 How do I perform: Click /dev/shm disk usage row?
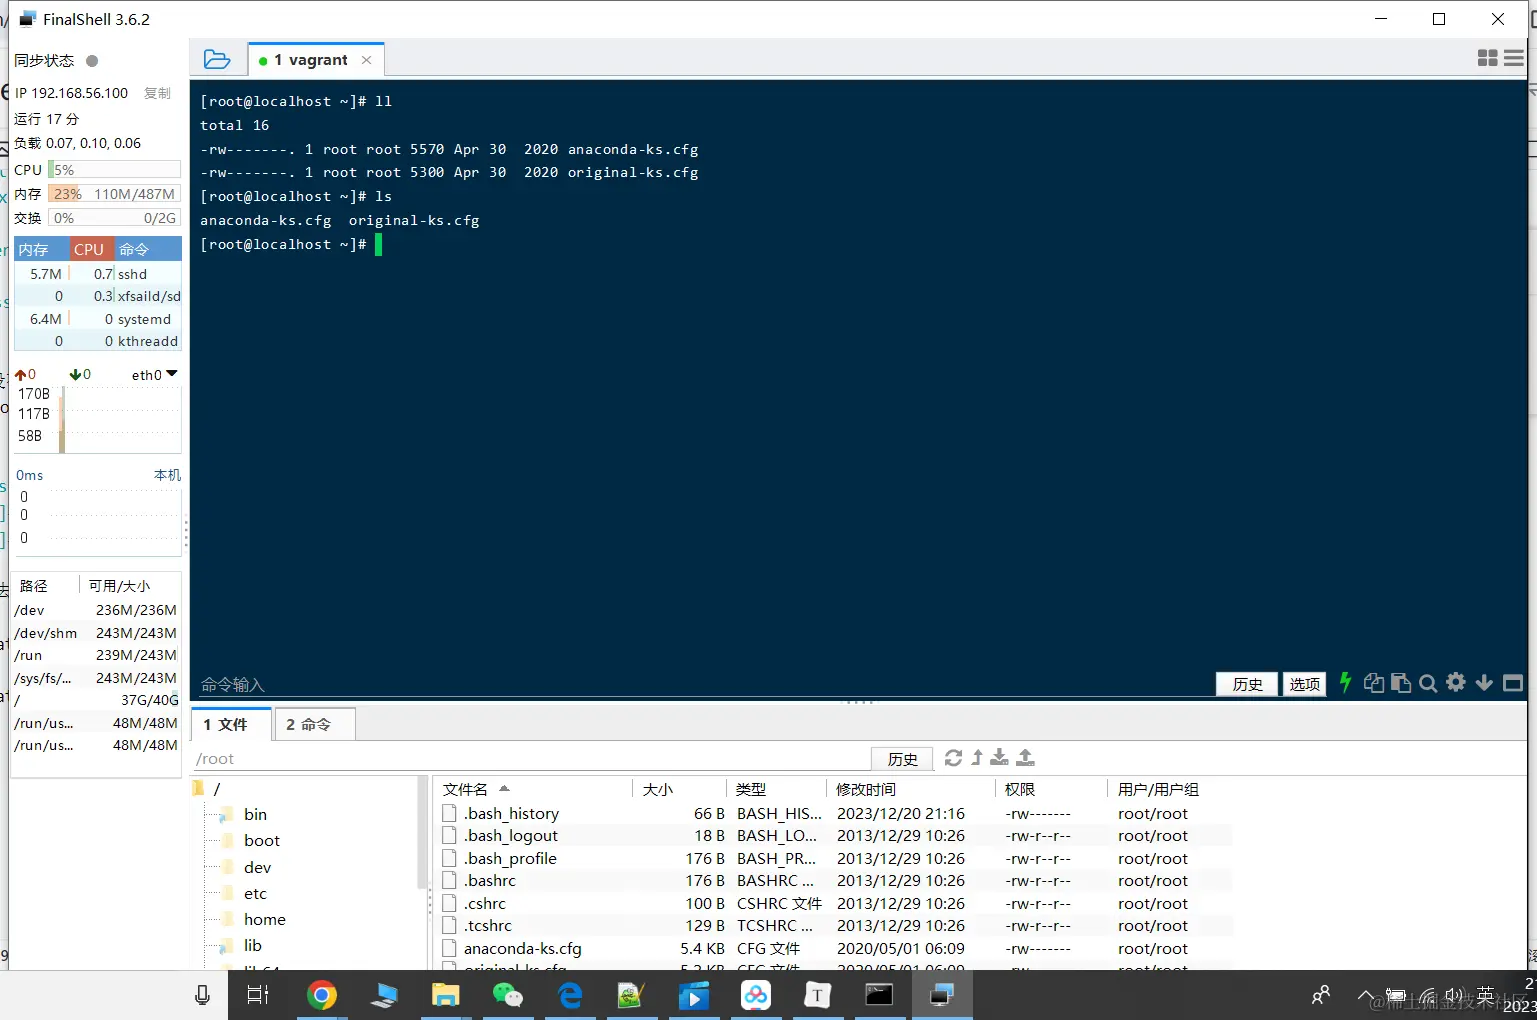coord(96,633)
